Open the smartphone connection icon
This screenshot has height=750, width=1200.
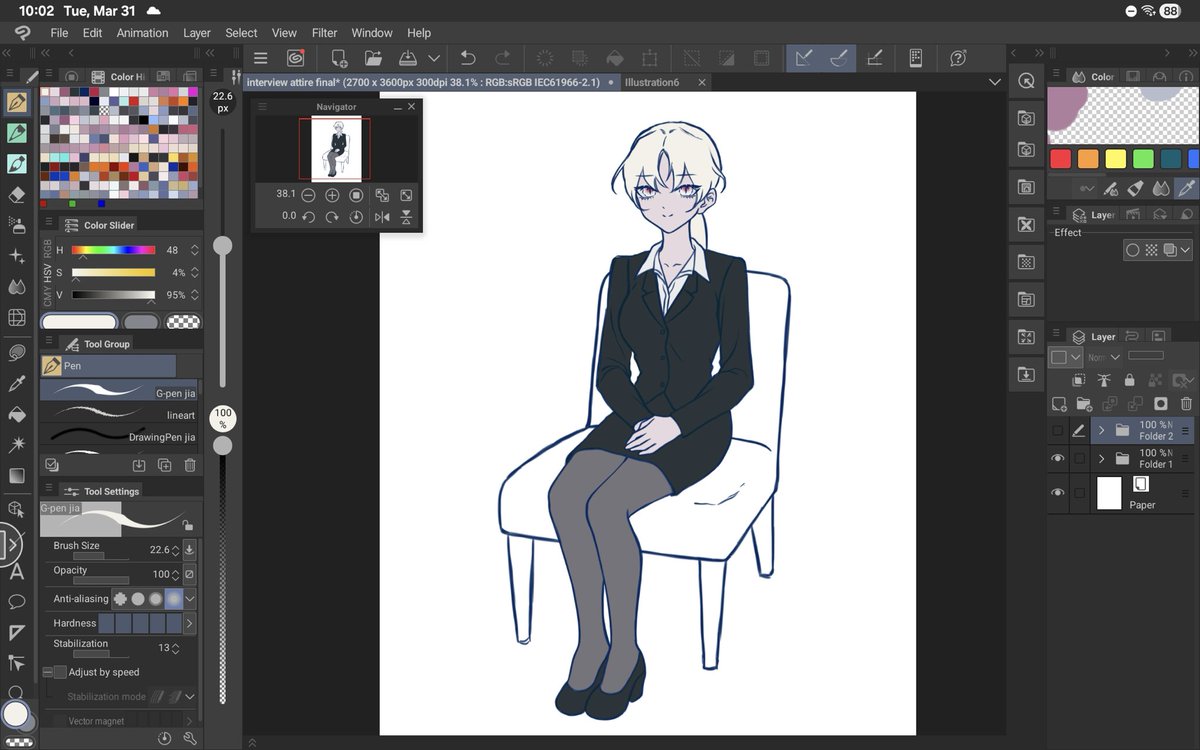pos(915,58)
